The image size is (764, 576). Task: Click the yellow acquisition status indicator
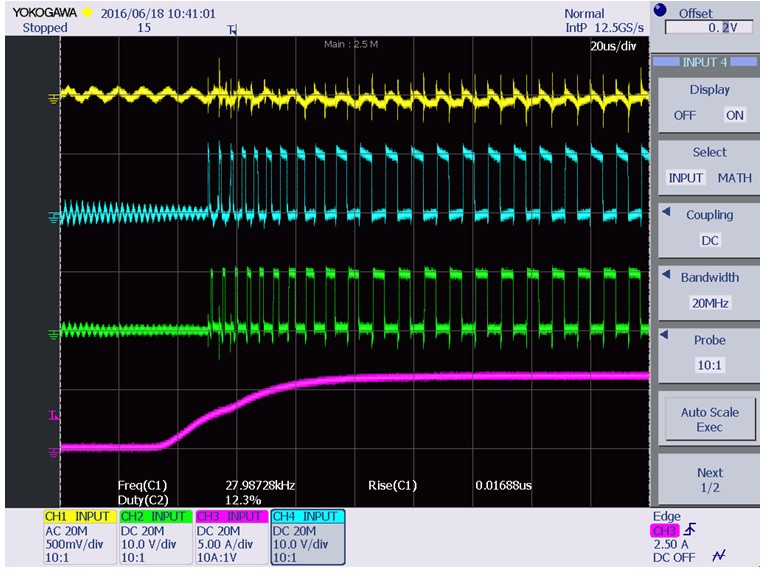point(87,13)
